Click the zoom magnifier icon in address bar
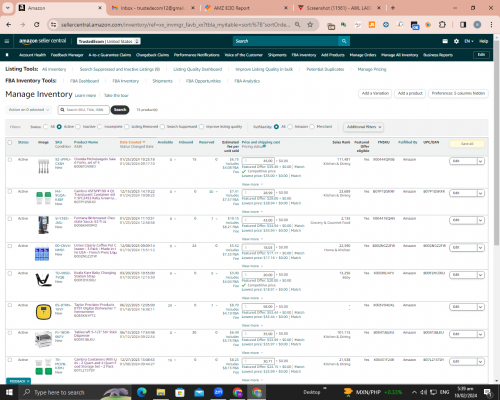The width and height of the screenshot is (500, 400). tap(297, 25)
